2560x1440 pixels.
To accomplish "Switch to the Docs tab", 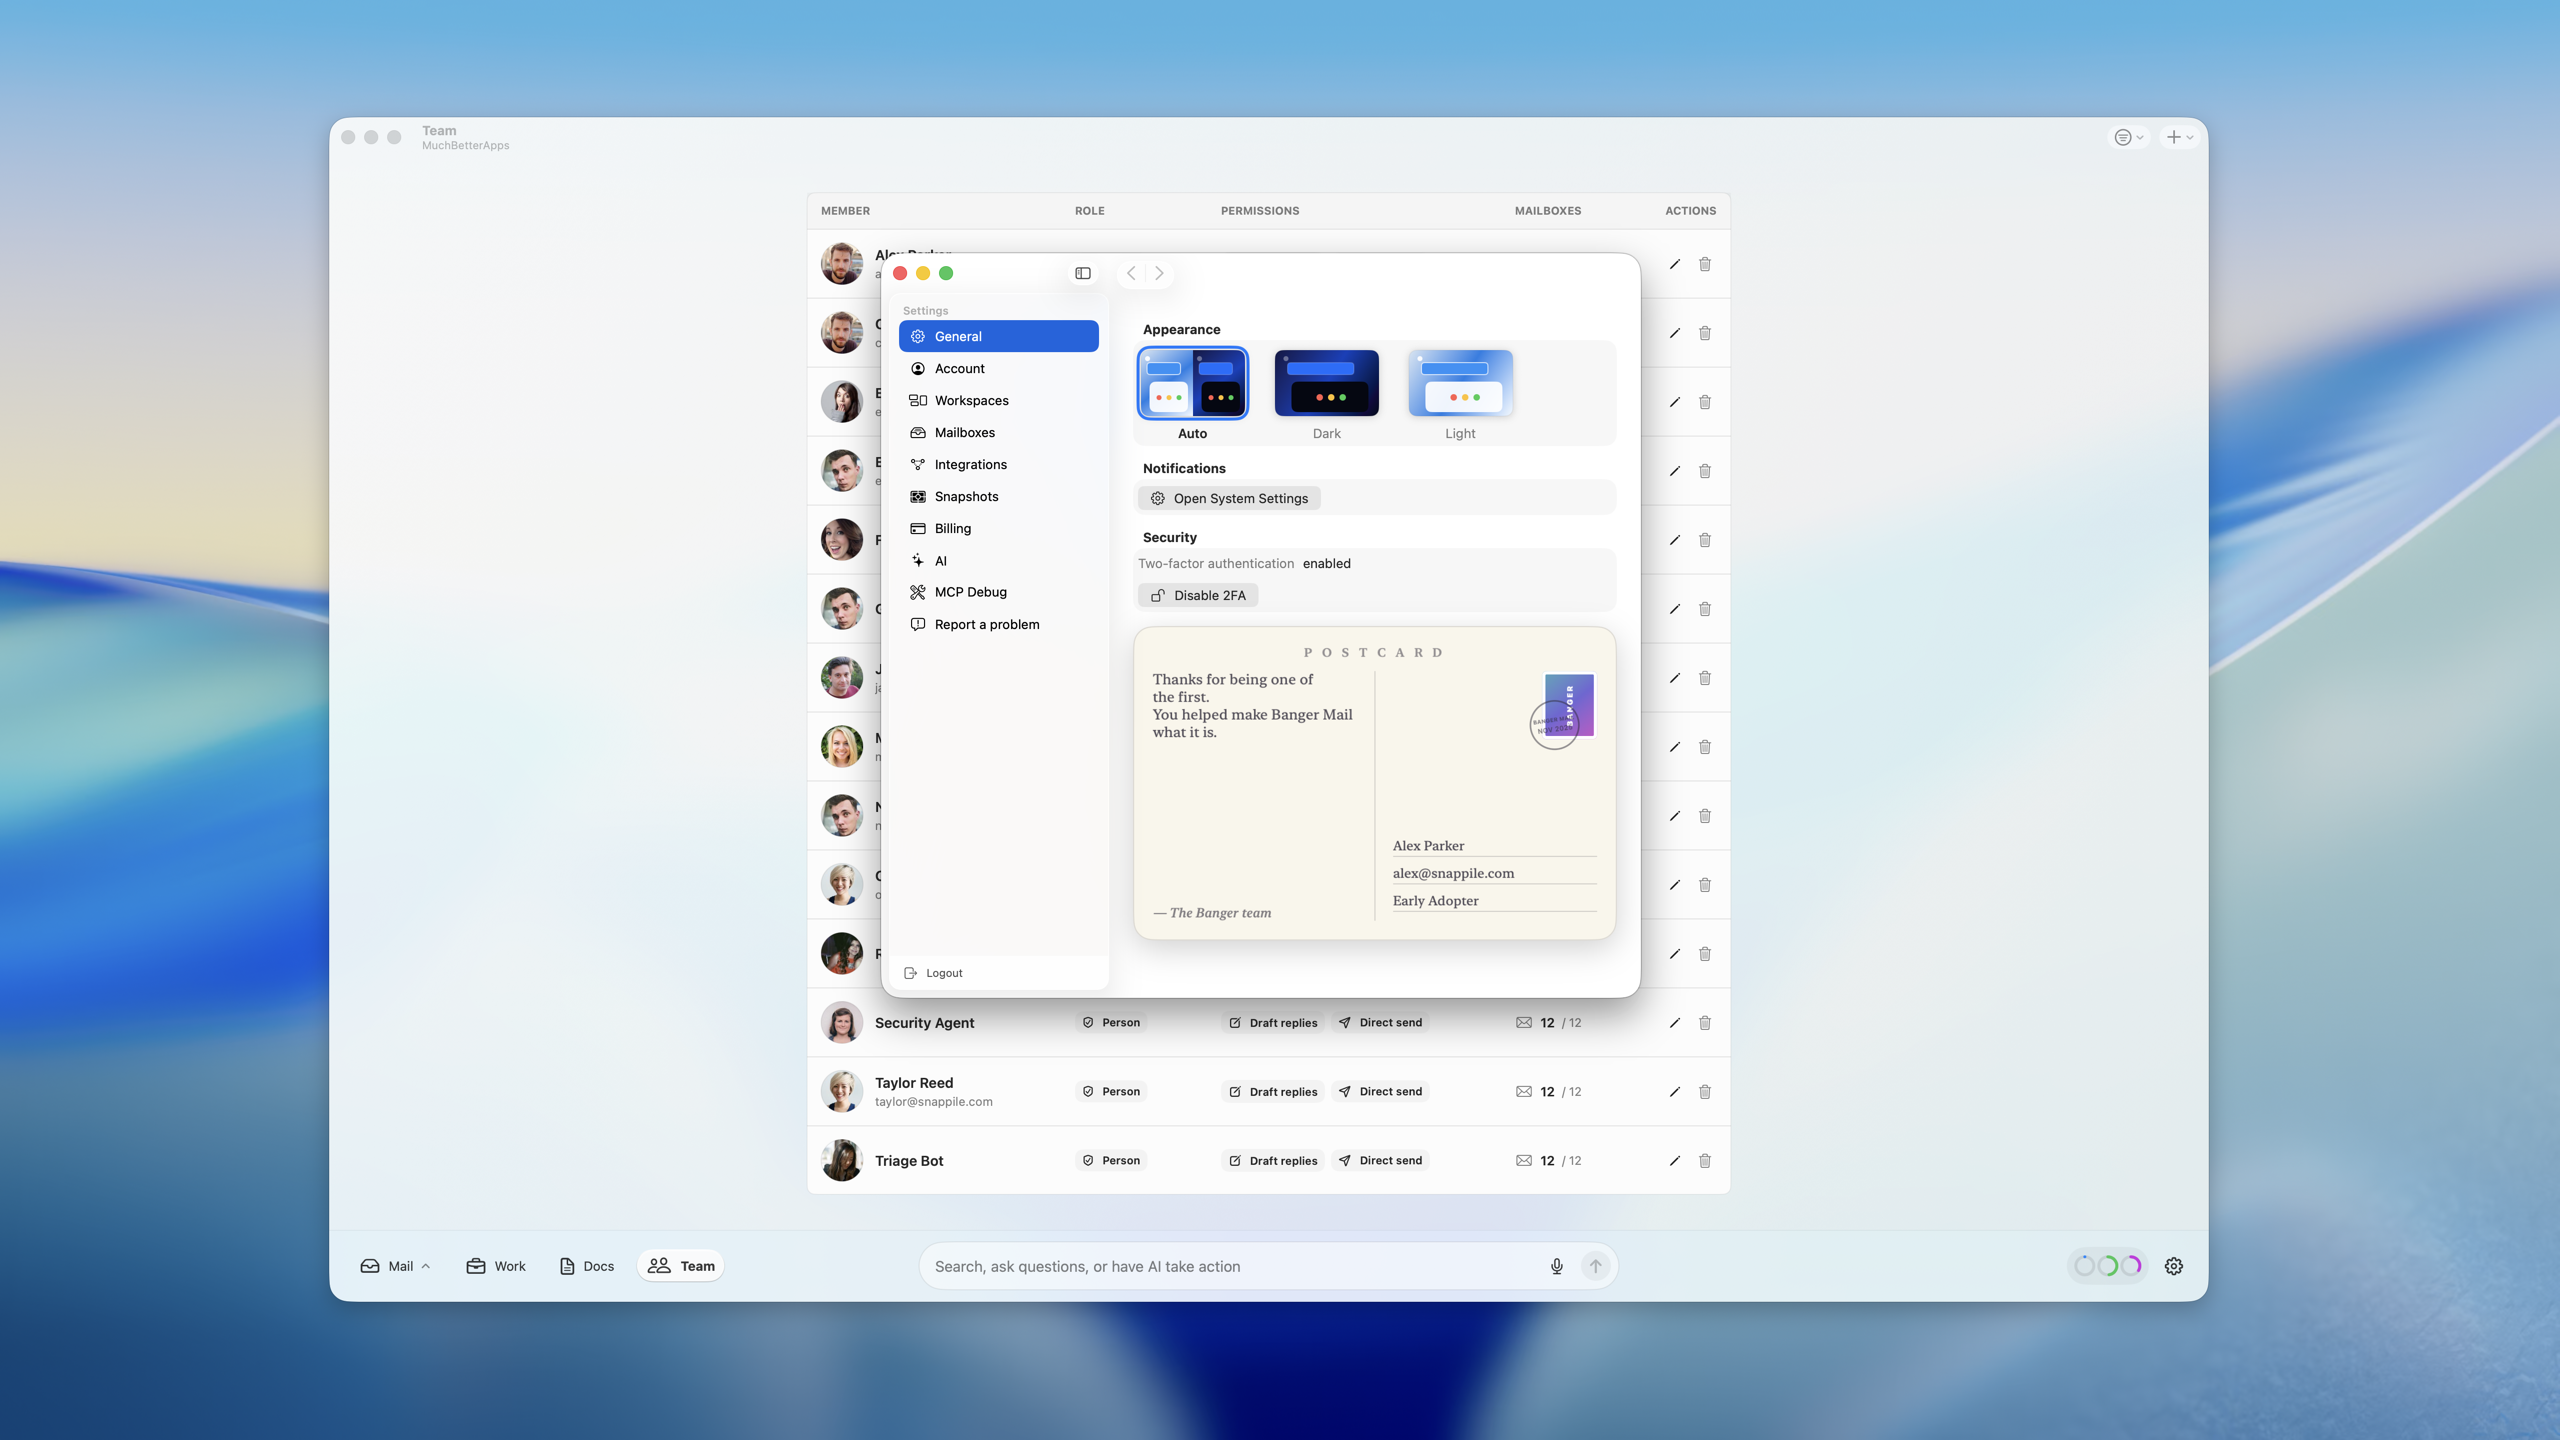I will (587, 1266).
